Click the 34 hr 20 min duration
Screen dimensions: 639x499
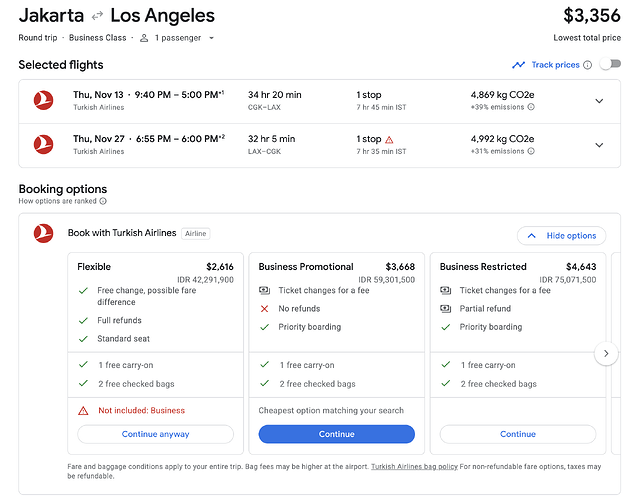pos(274,95)
